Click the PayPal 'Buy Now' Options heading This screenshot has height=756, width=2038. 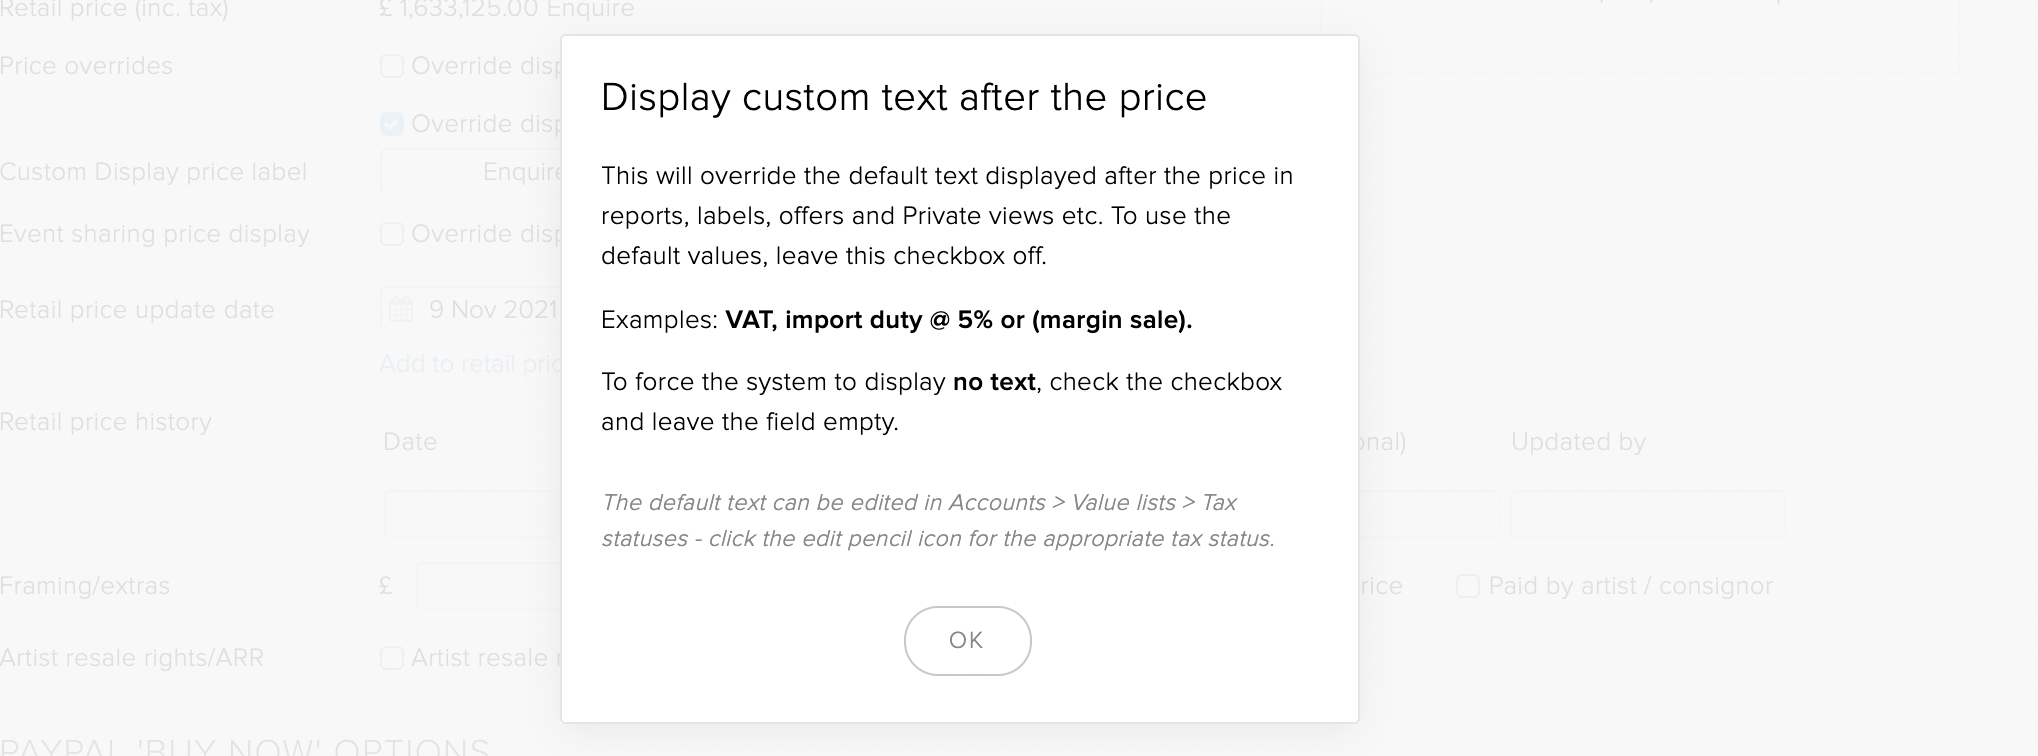click(245, 746)
